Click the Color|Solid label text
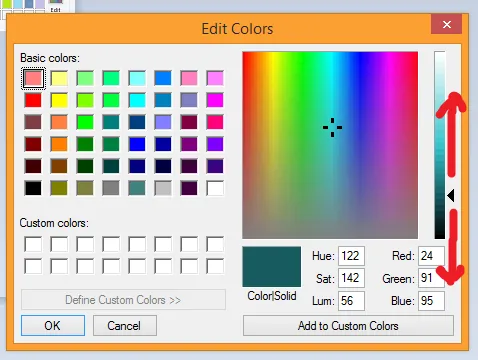Image resolution: width=478 pixels, height=360 pixels. point(272,296)
